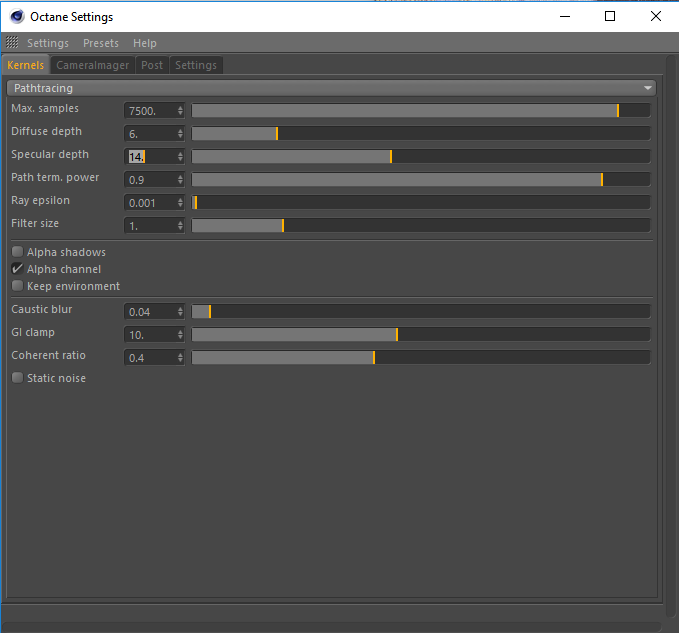
Task: Click the Specular depth stepper arrows
Action: click(180, 157)
